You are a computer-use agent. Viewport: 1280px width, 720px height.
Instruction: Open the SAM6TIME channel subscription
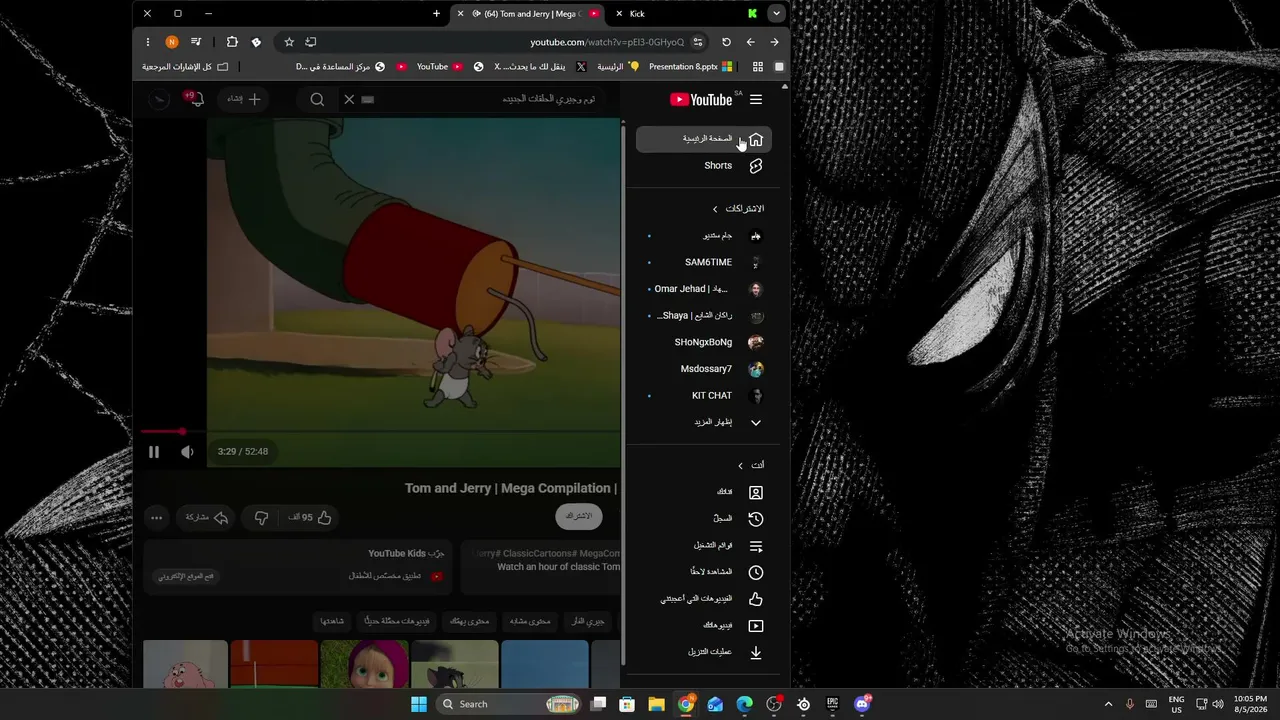tap(704, 262)
